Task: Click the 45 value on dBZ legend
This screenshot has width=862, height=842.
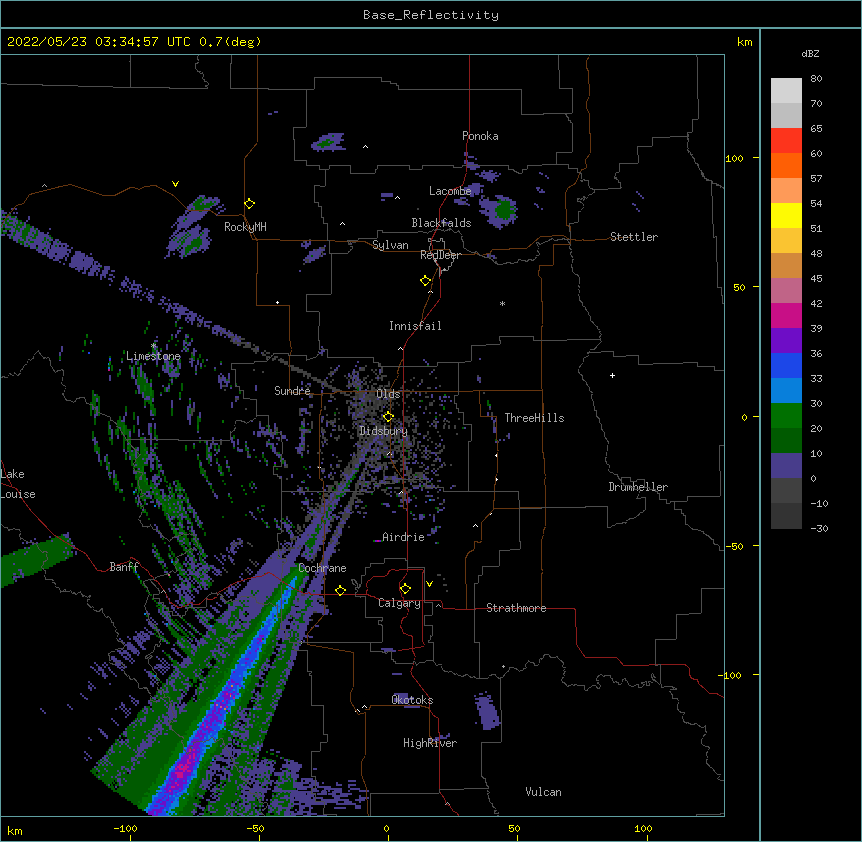Action: pyautogui.click(x=816, y=279)
